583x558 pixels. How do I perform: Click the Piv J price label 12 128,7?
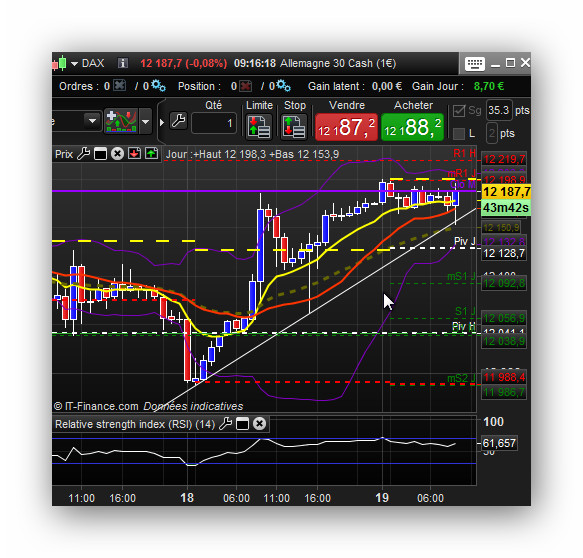click(504, 254)
